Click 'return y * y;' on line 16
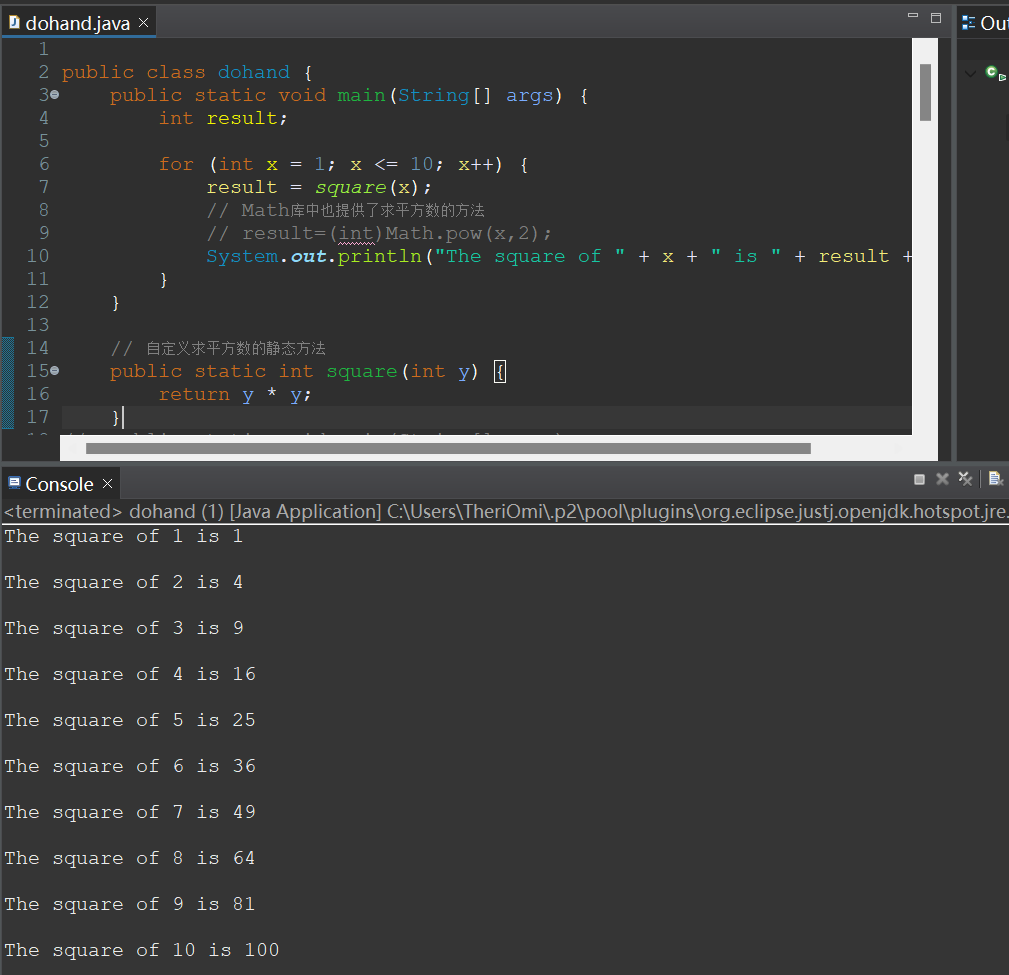The height and width of the screenshot is (975, 1009). (235, 395)
